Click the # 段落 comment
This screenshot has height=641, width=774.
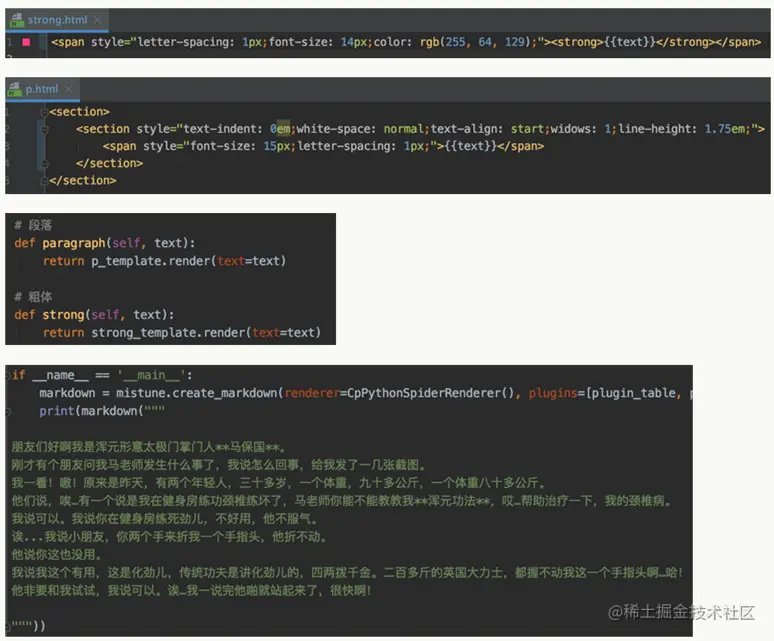point(33,226)
